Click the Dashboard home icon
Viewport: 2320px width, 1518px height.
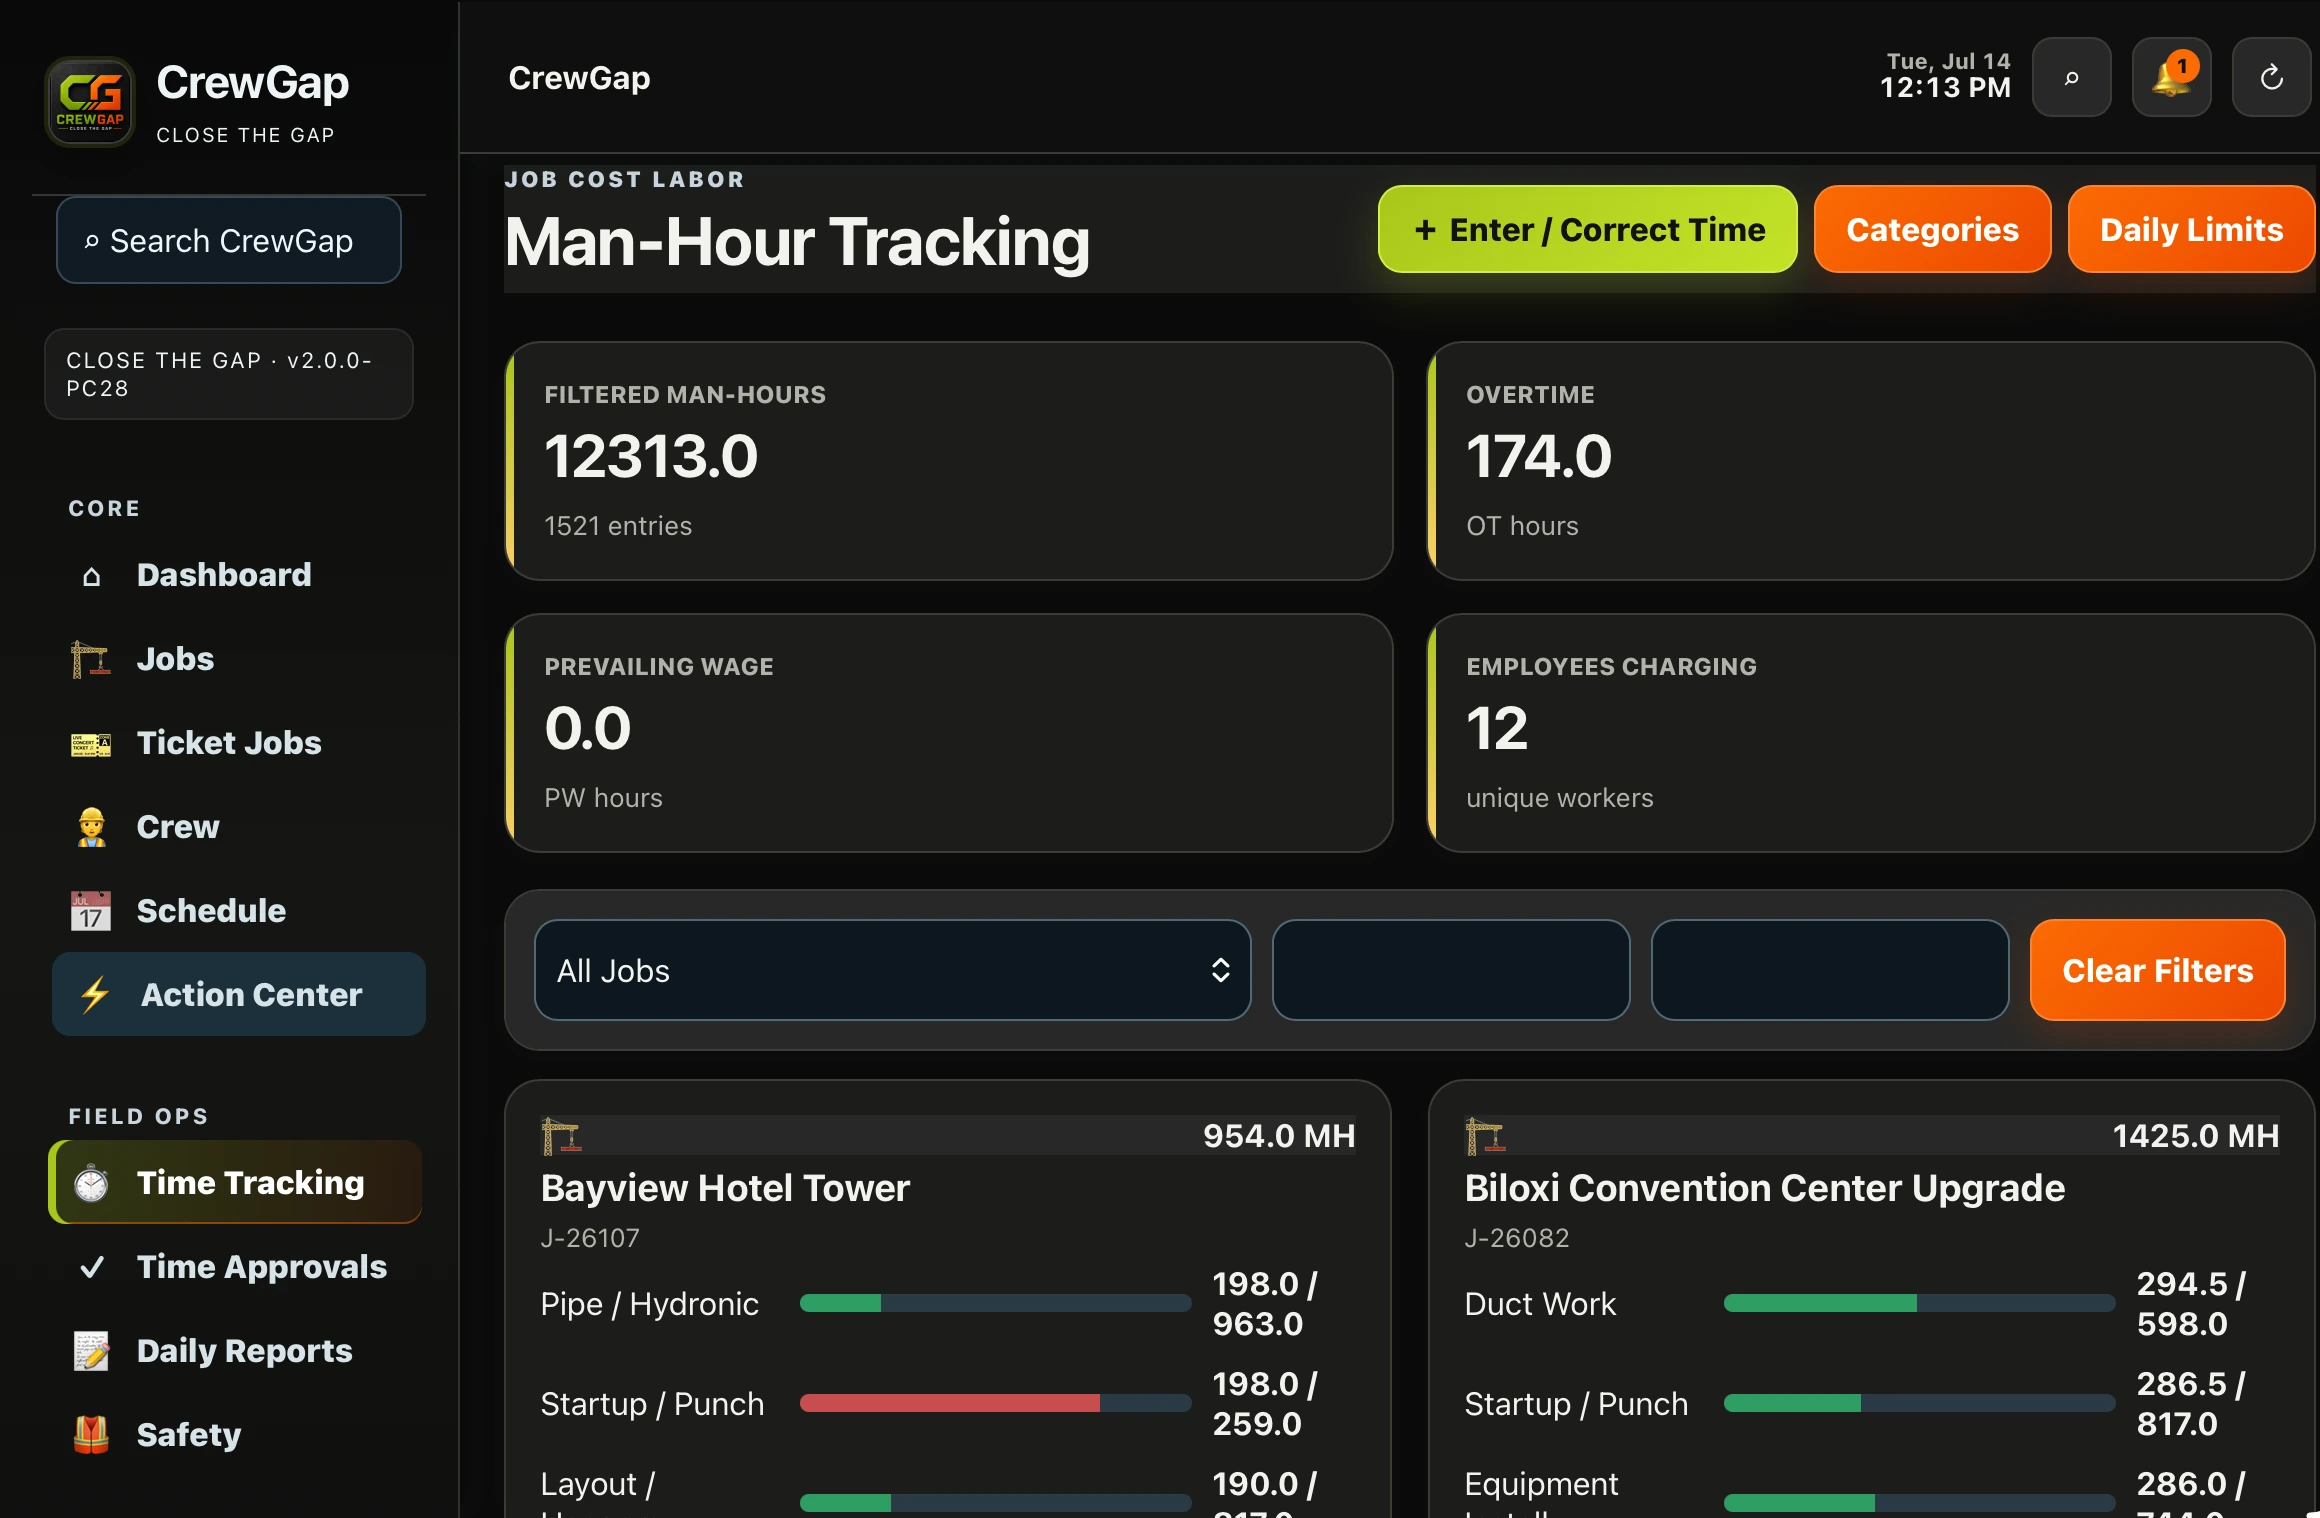(91, 576)
